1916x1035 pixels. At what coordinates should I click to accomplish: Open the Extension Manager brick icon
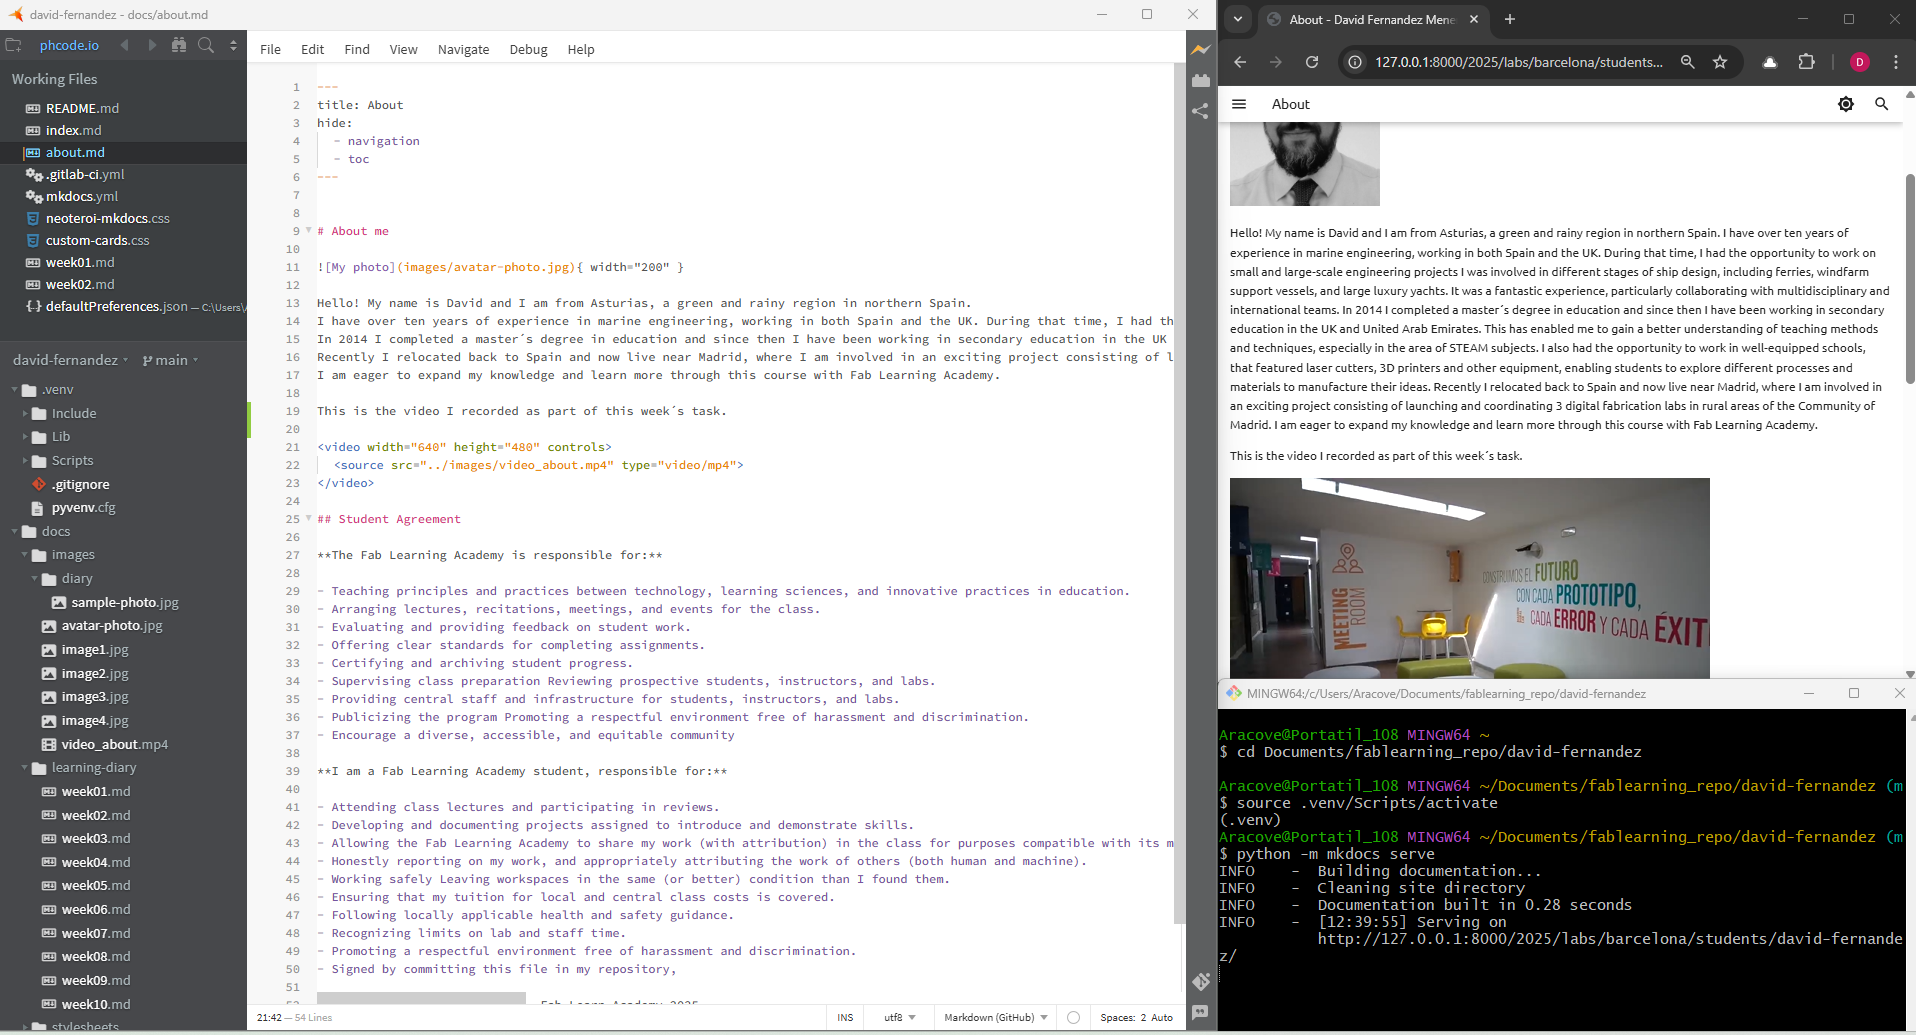click(x=1201, y=80)
